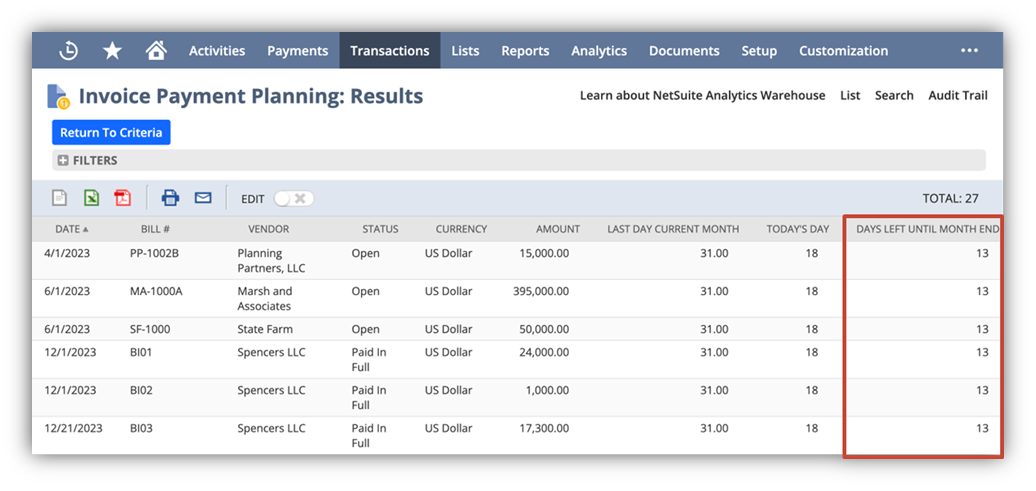
Task: Open the Recent Records clock icon
Action: coord(69,51)
